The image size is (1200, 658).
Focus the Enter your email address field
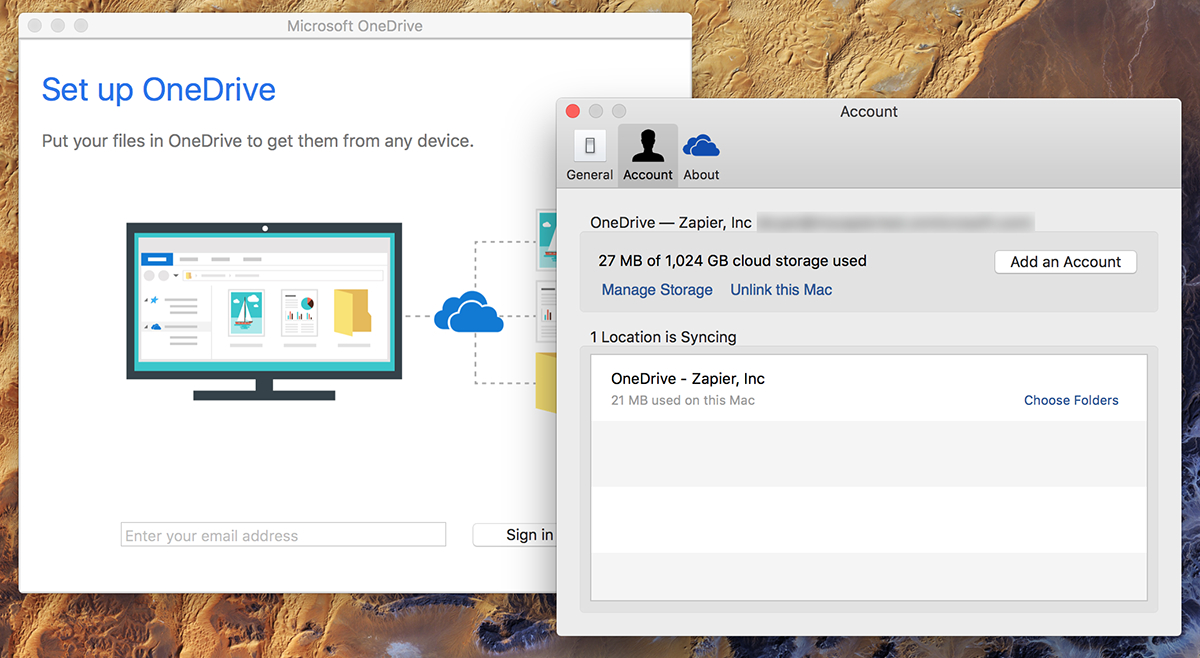pos(283,535)
